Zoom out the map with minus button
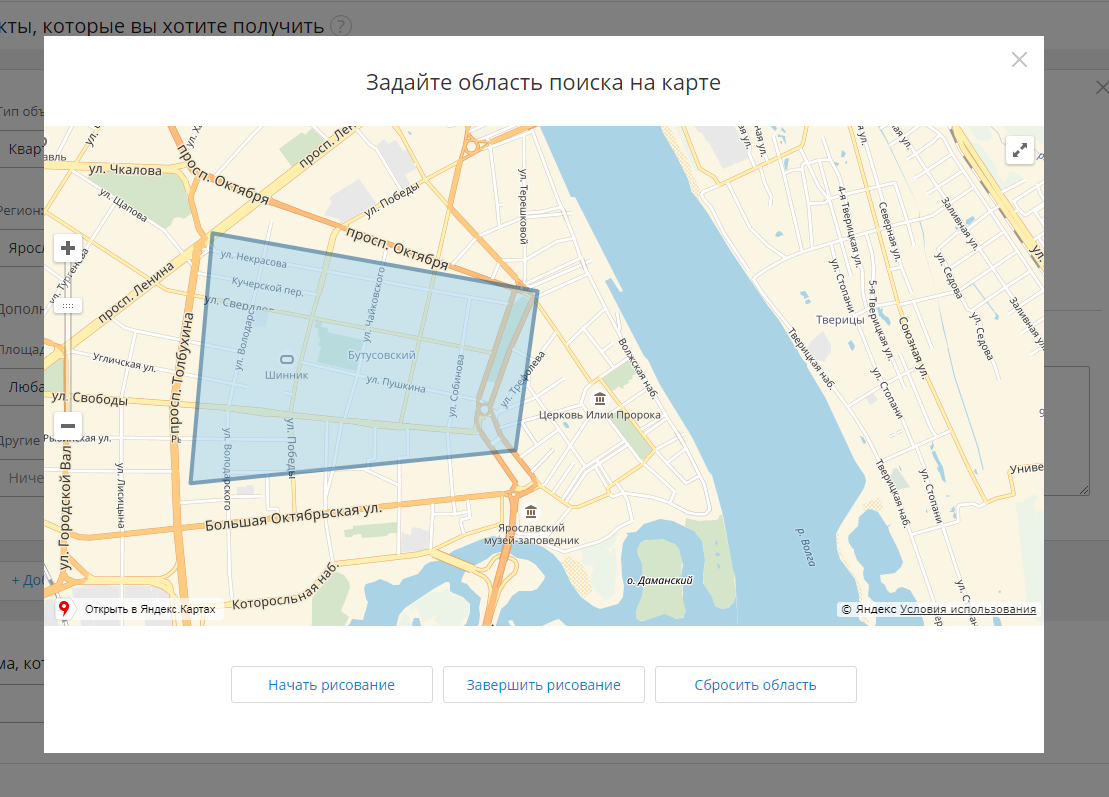Image resolution: width=1109 pixels, height=797 pixels. click(68, 425)
